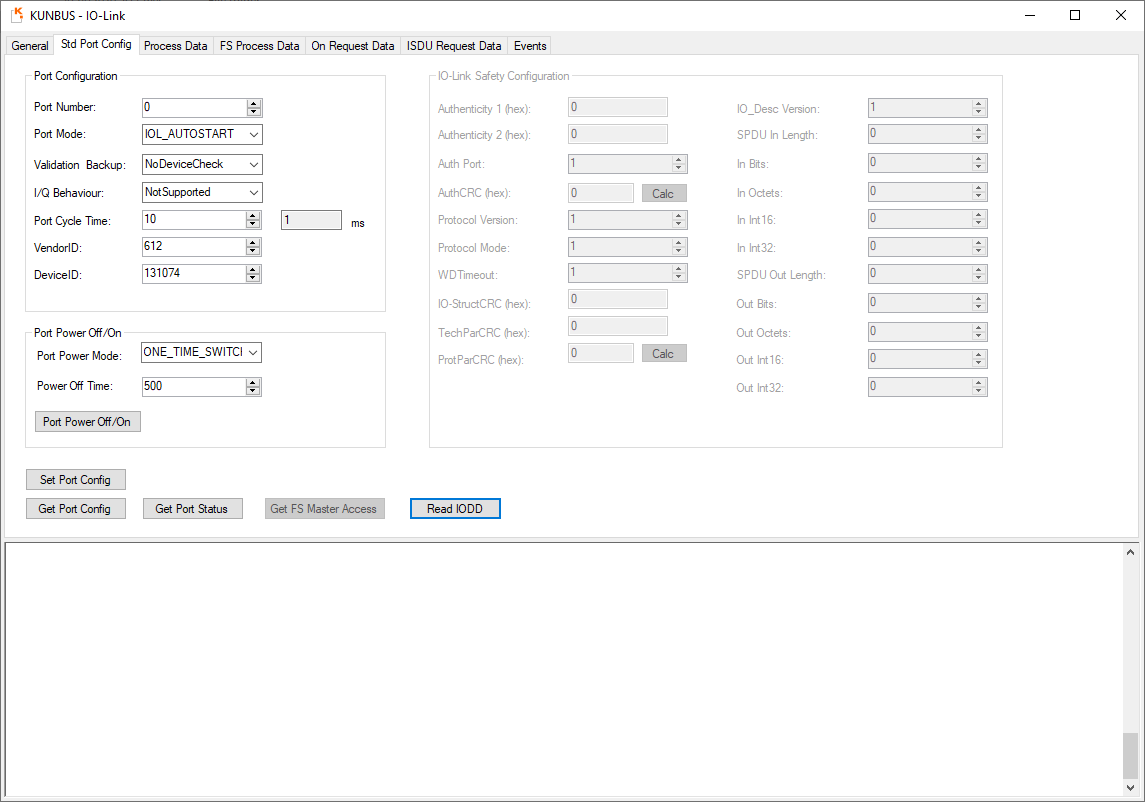
Task: Expand the Port Power Mode dropdown
Action: coord(254,352)
